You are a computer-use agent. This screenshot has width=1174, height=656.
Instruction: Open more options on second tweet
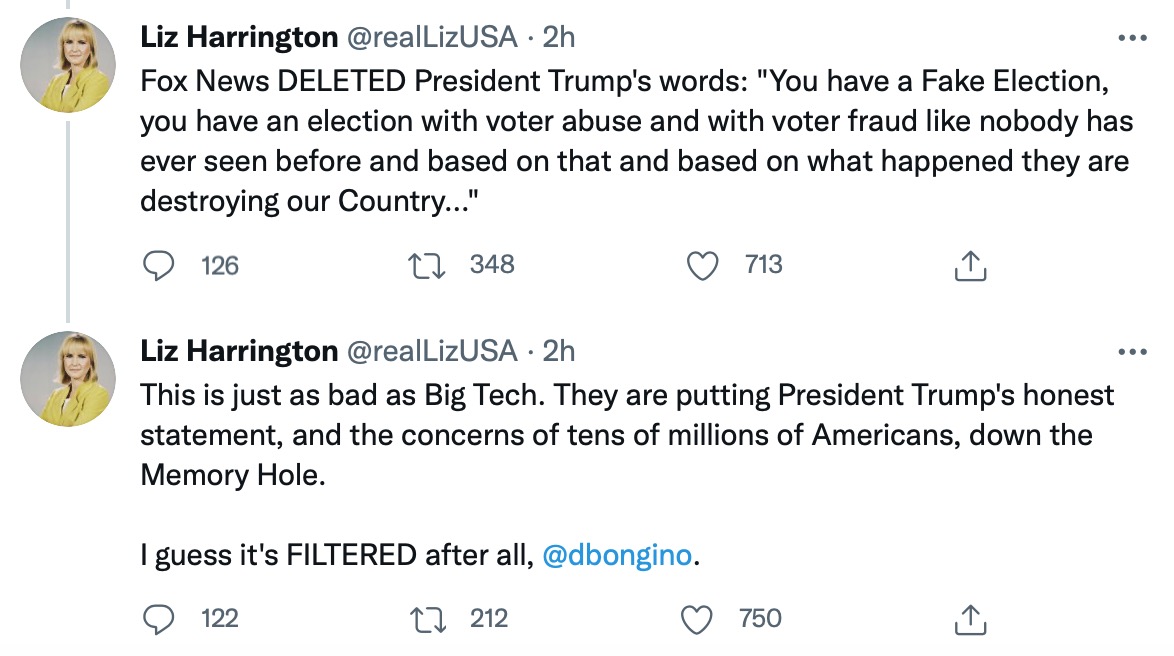point(1131,351)
